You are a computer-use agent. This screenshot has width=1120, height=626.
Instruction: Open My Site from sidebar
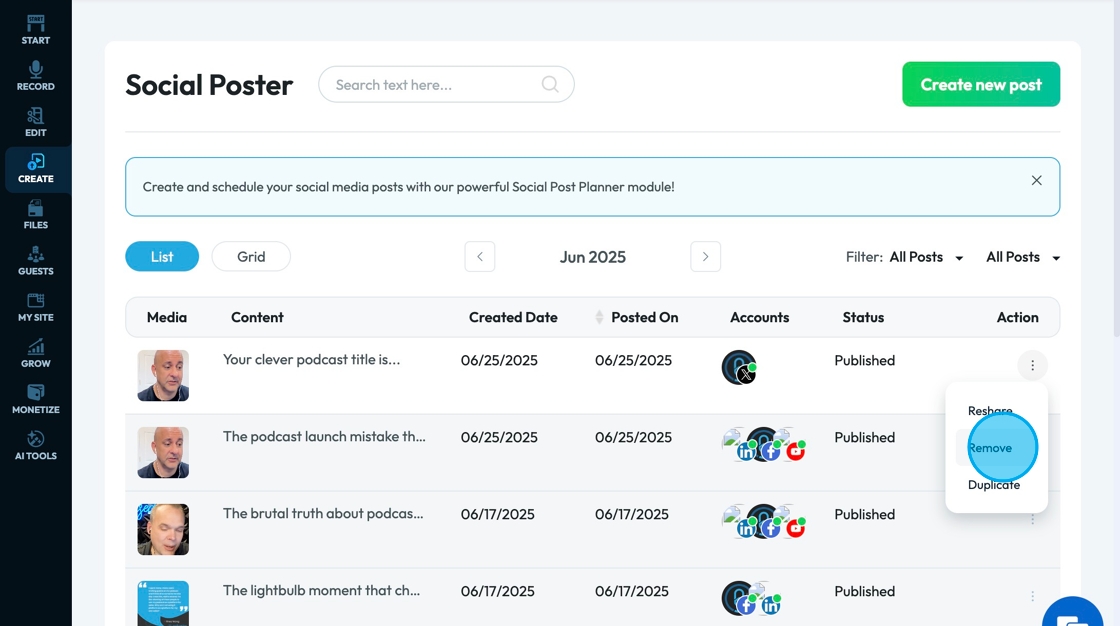click(x=35, y=307)
